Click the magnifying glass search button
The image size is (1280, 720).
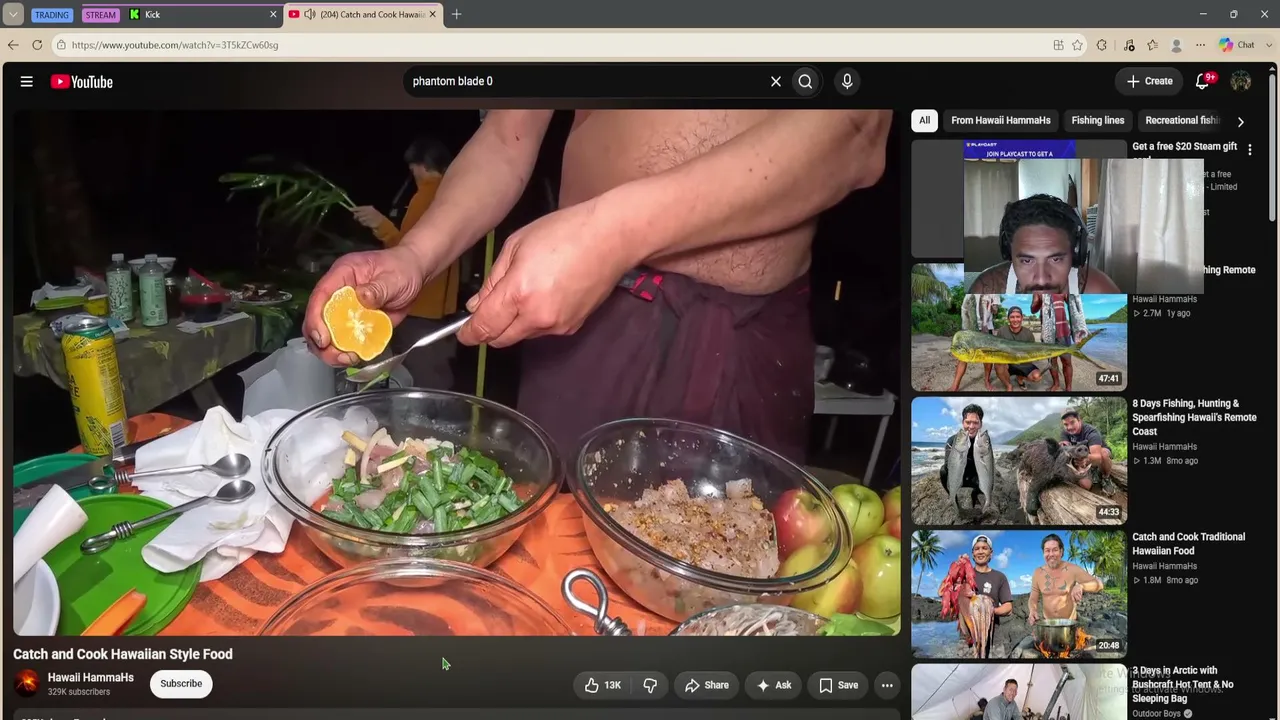pos(805,82)
